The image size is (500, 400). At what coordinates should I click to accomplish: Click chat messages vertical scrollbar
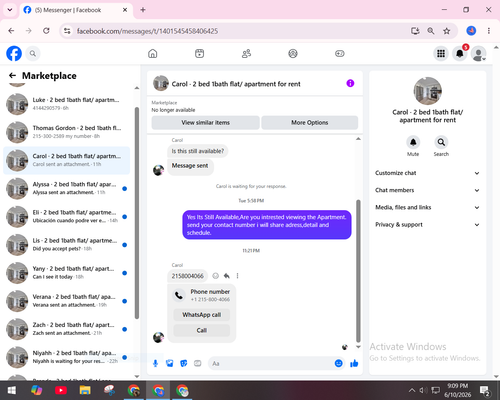click(x=358, y=271)
